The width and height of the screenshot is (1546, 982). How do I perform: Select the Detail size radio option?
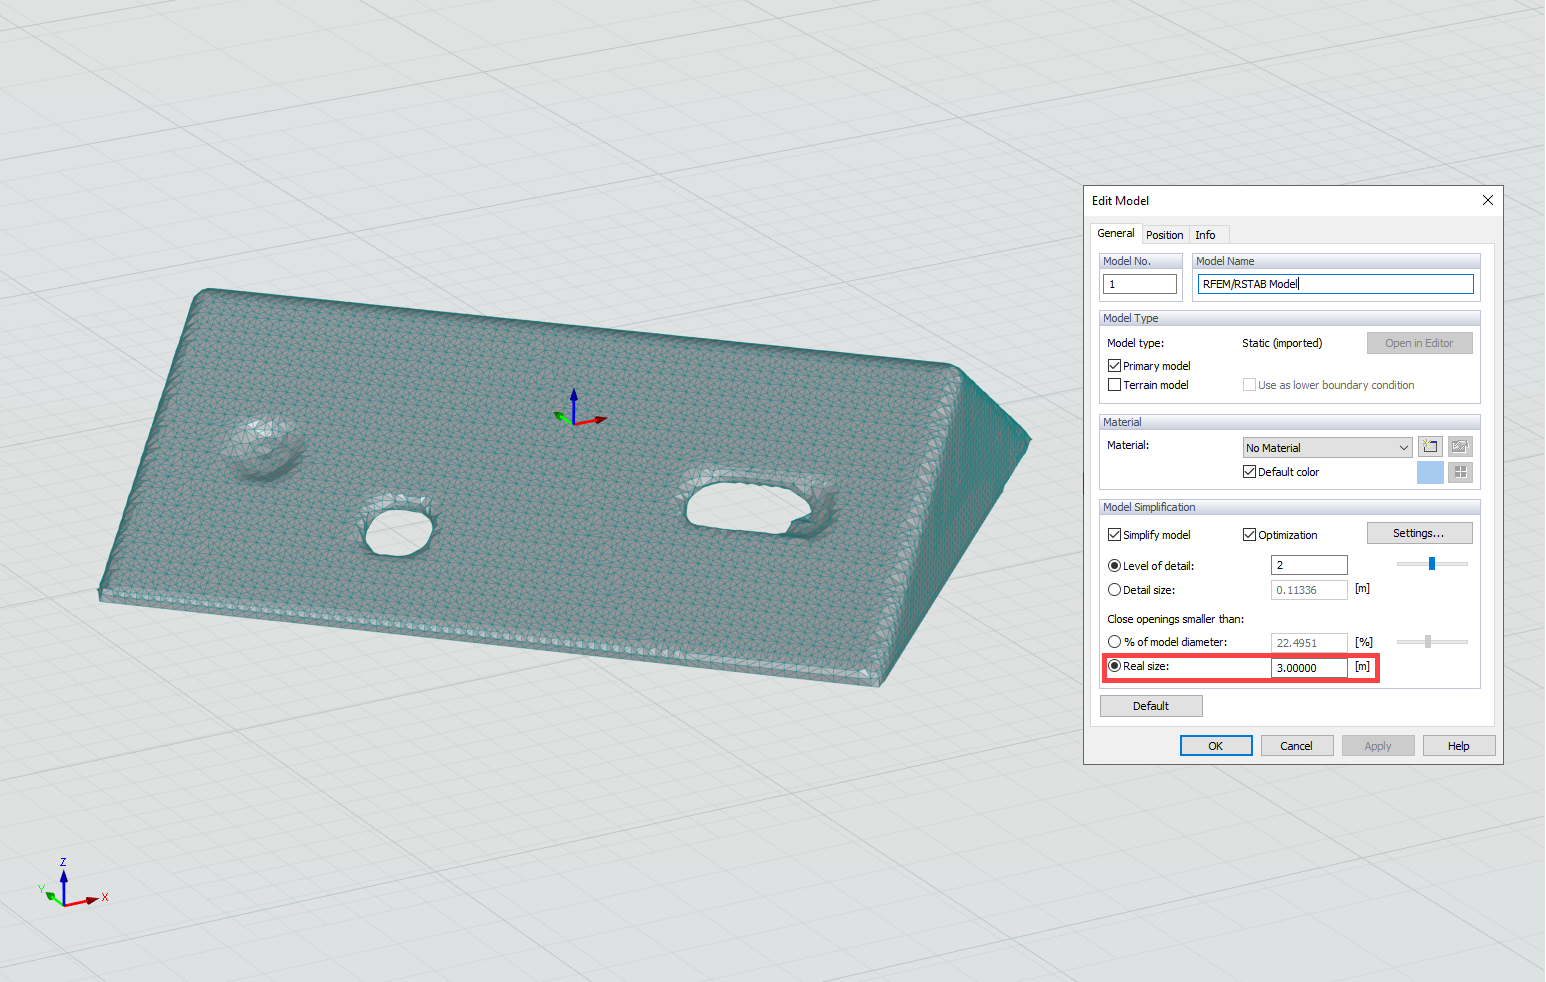tap(1114, 590)
